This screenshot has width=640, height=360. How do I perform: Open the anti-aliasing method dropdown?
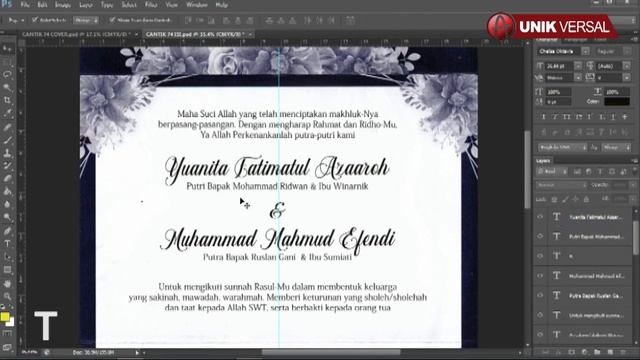[616, 147]
